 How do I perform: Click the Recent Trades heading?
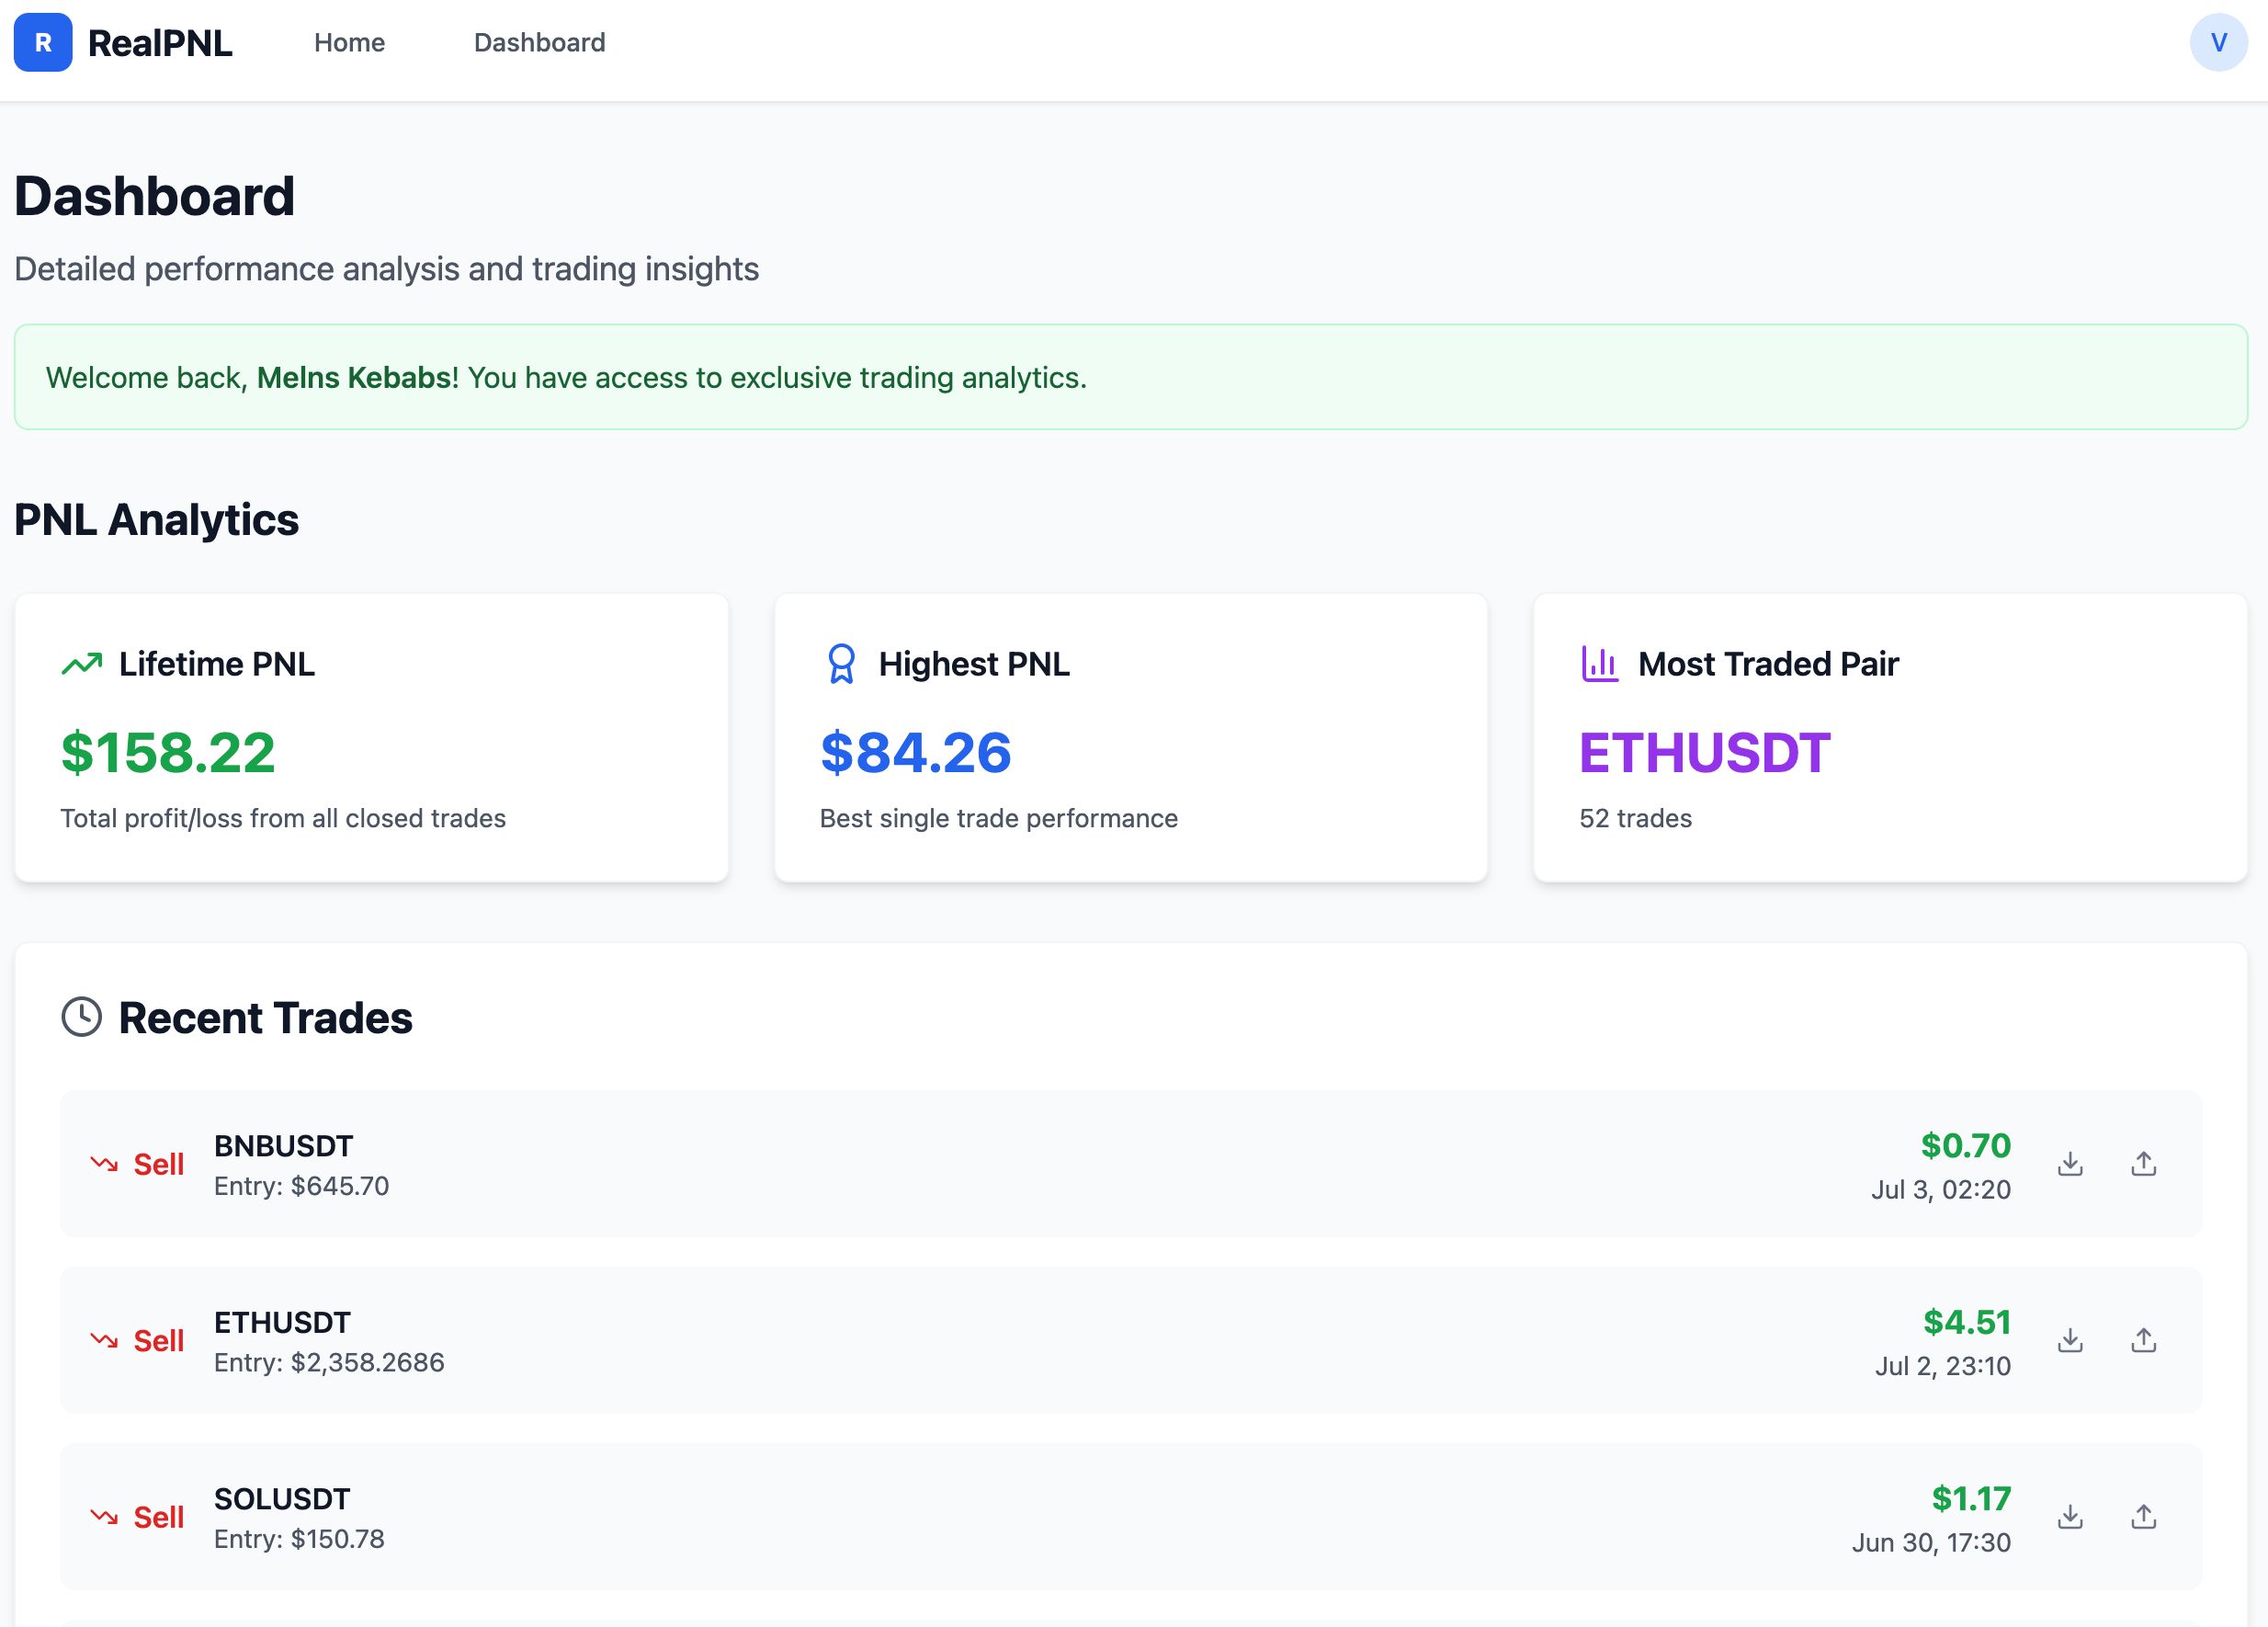click(x=265, y=1018)
